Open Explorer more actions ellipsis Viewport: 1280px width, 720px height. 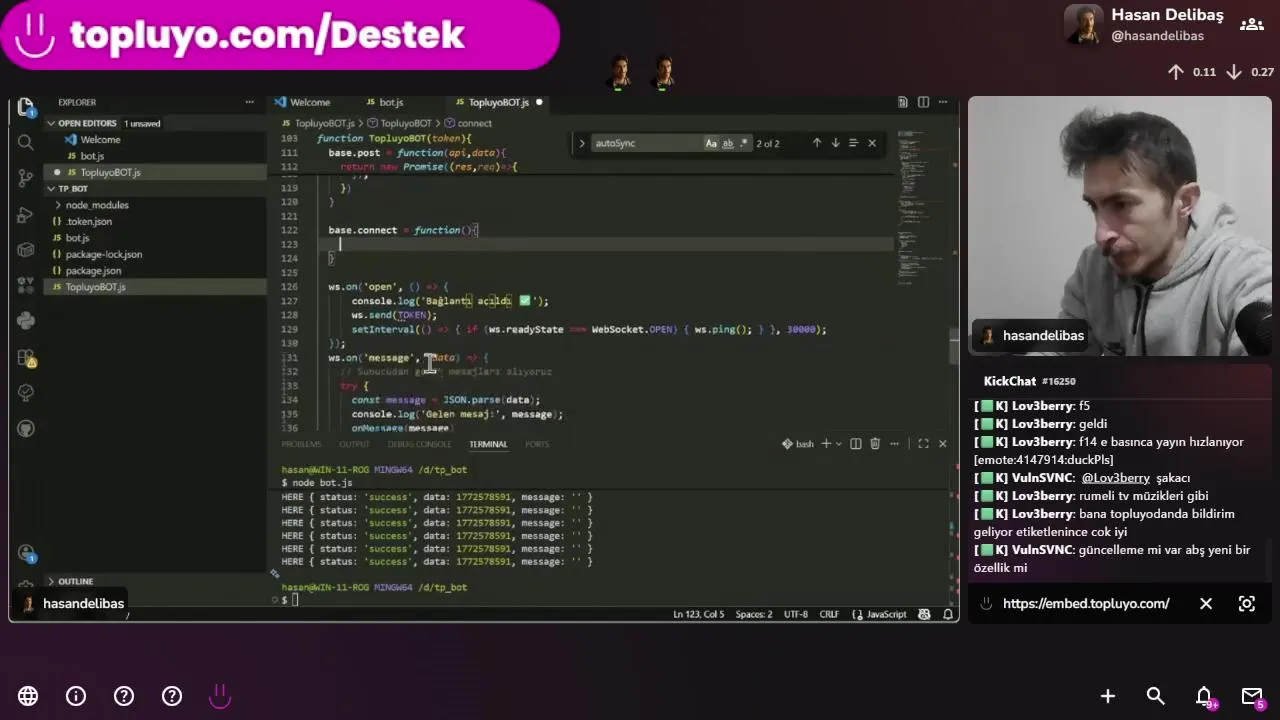(x=249, y=102)
